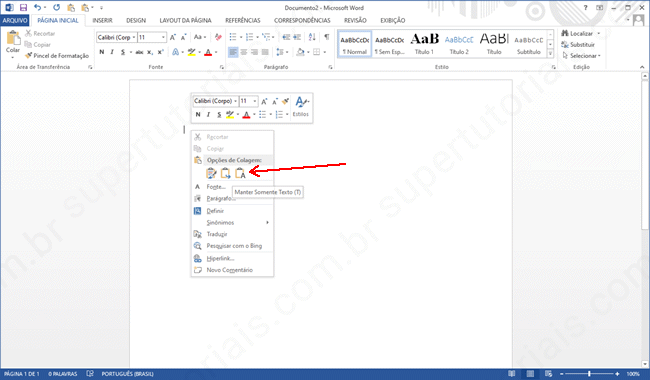The image size is (650, 380).
Task: Toggle subscript in ribbon
Action: pos(150,52)
